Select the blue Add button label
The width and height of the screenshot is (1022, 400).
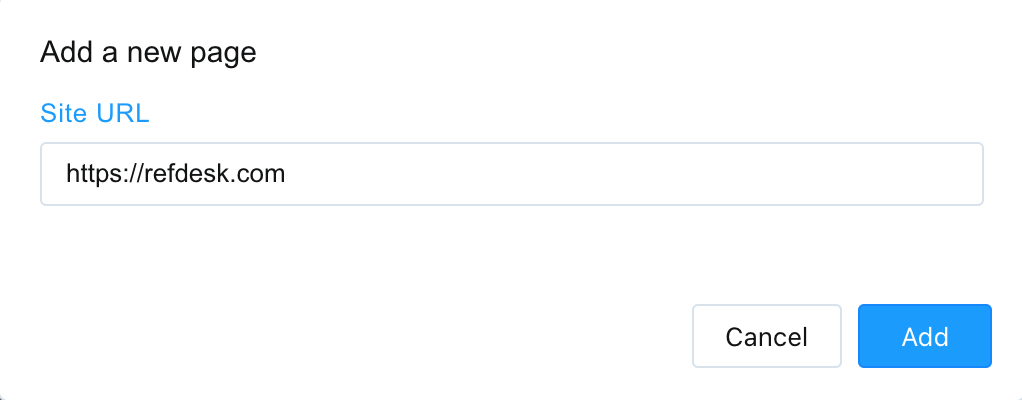coord(925,337)
